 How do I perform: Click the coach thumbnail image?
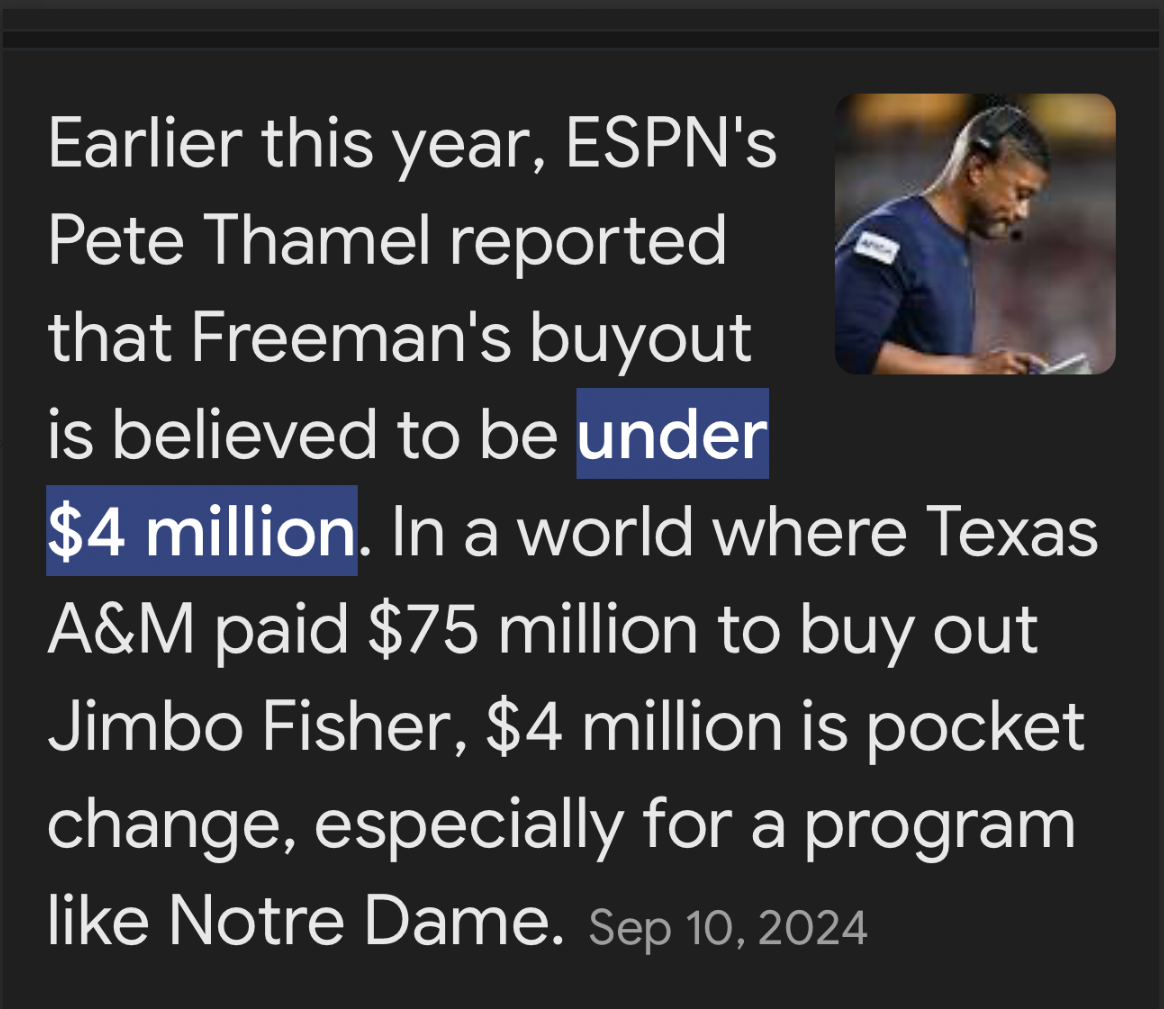coord(975,234)
